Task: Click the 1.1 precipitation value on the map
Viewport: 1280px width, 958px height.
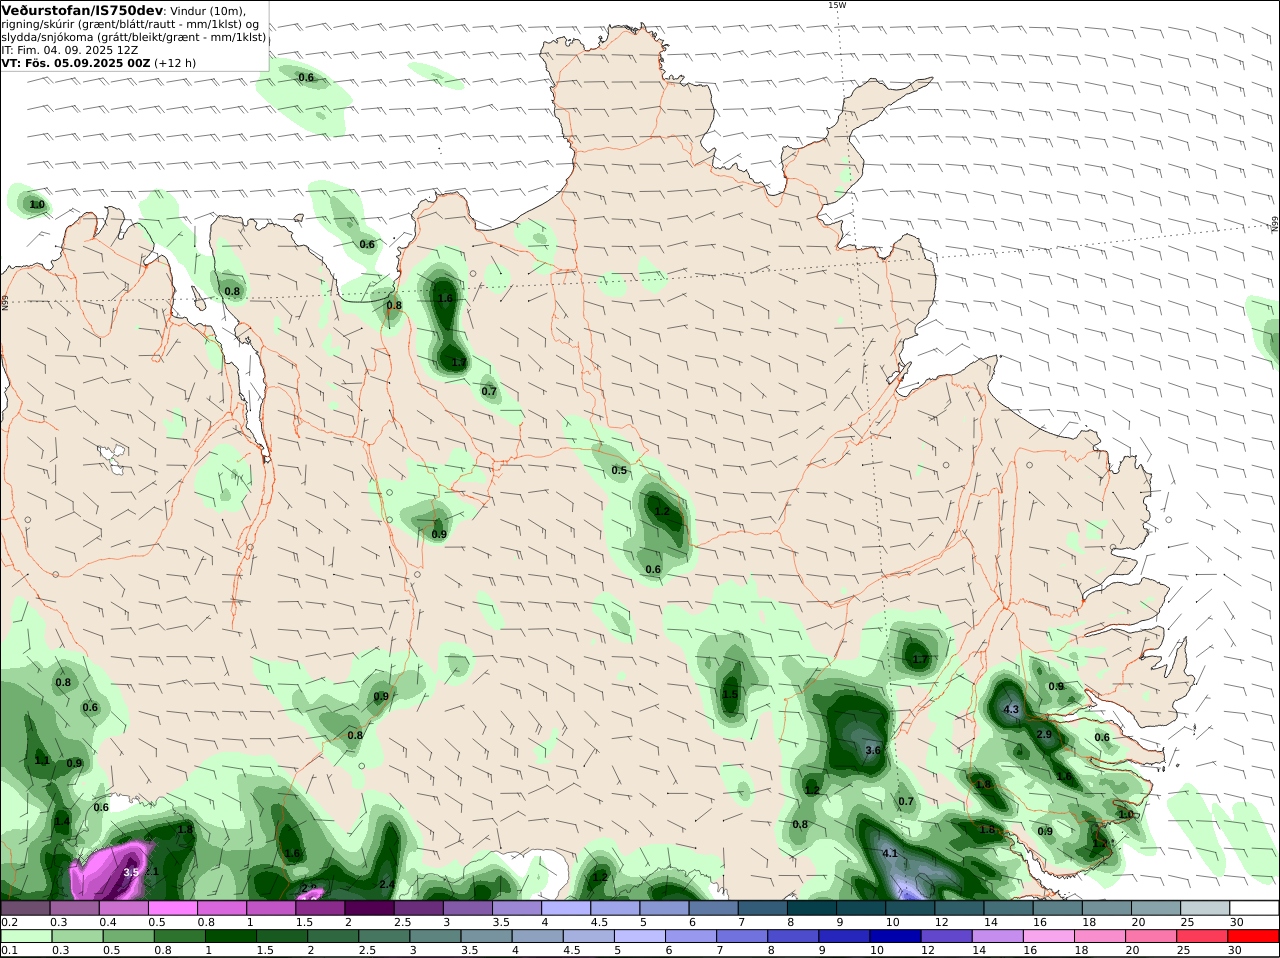Action: tap(42, 761)
